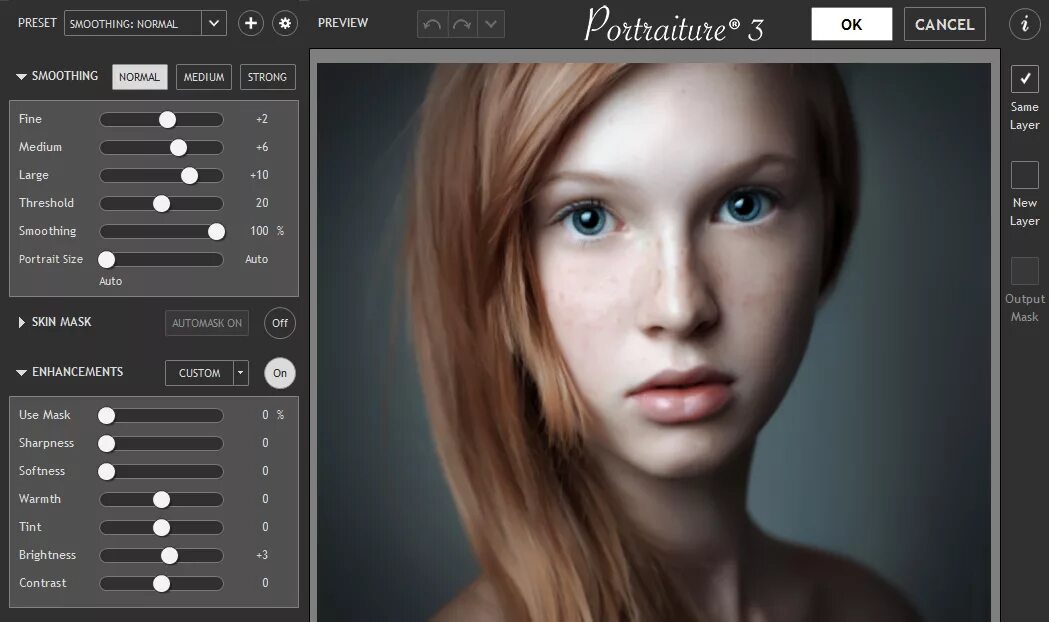Click the OK button
This screenshot has height=622, width=1049.
851,25
